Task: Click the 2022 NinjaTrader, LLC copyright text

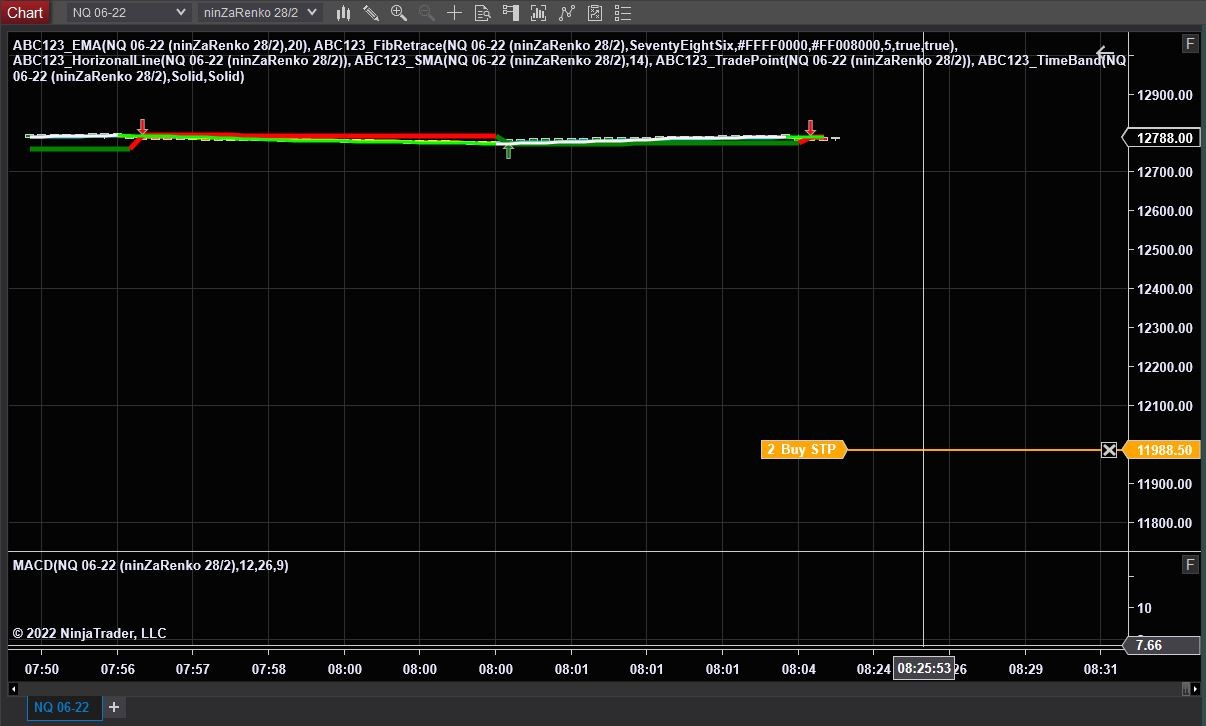Action: pyautogui.click(x=89, y=633)
